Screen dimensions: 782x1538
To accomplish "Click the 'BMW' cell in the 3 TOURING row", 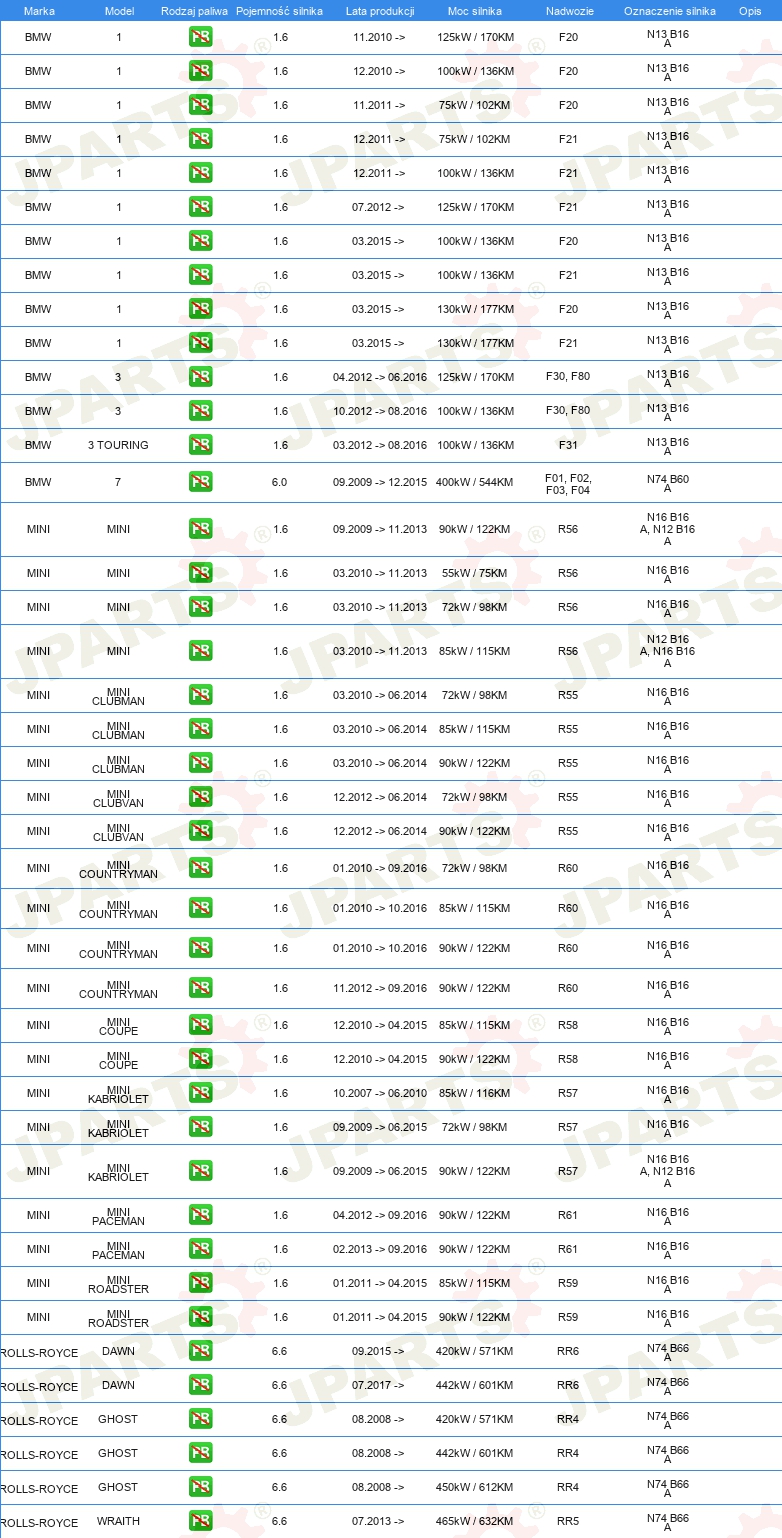I will click(38, 445).
